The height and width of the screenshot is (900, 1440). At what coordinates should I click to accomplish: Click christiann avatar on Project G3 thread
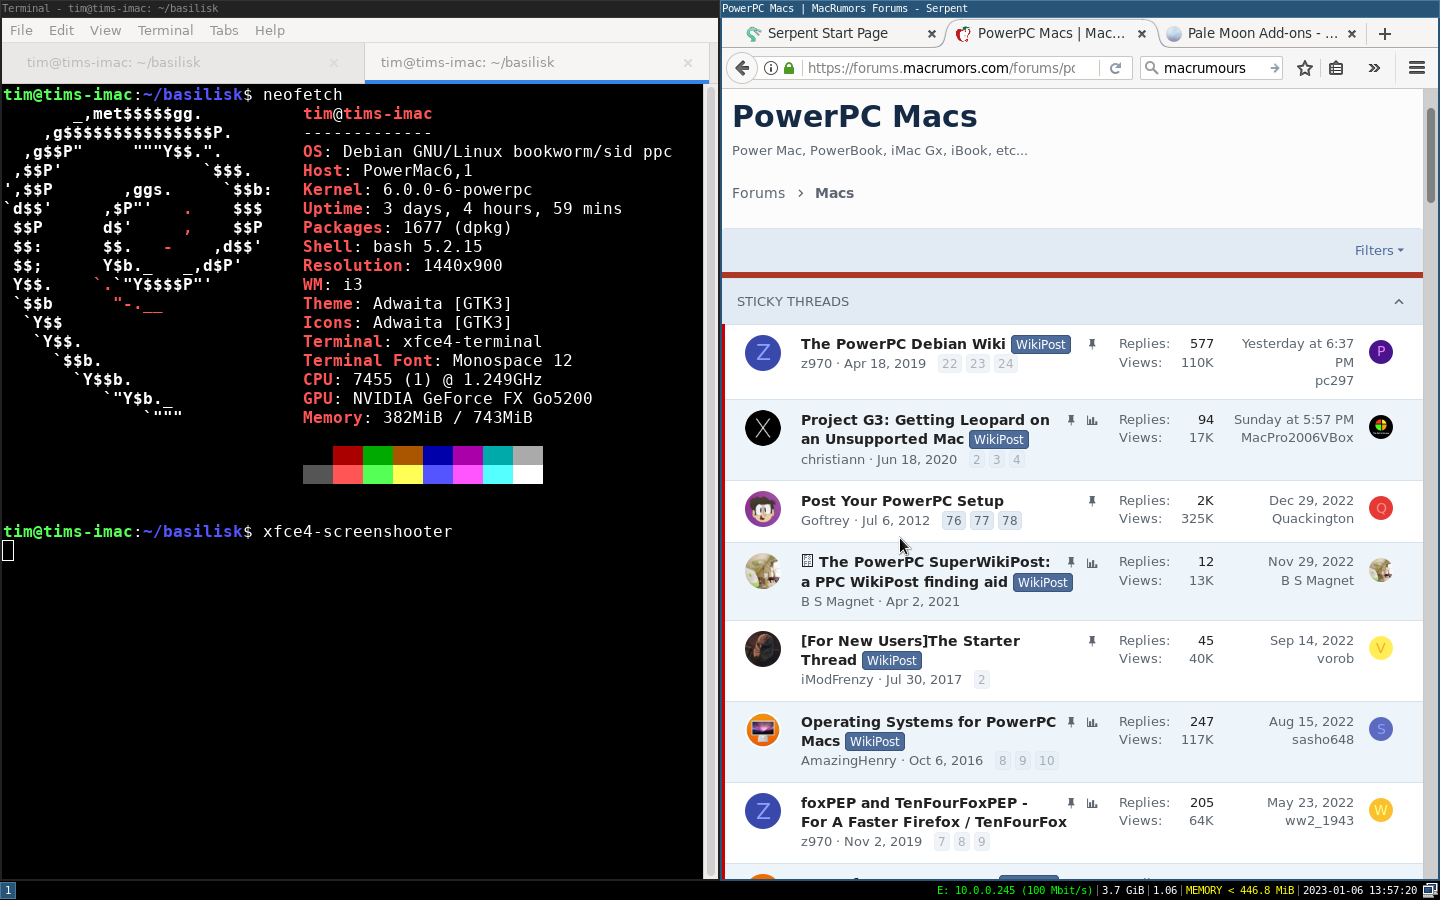pyautogui.click(x=763, y=428)
